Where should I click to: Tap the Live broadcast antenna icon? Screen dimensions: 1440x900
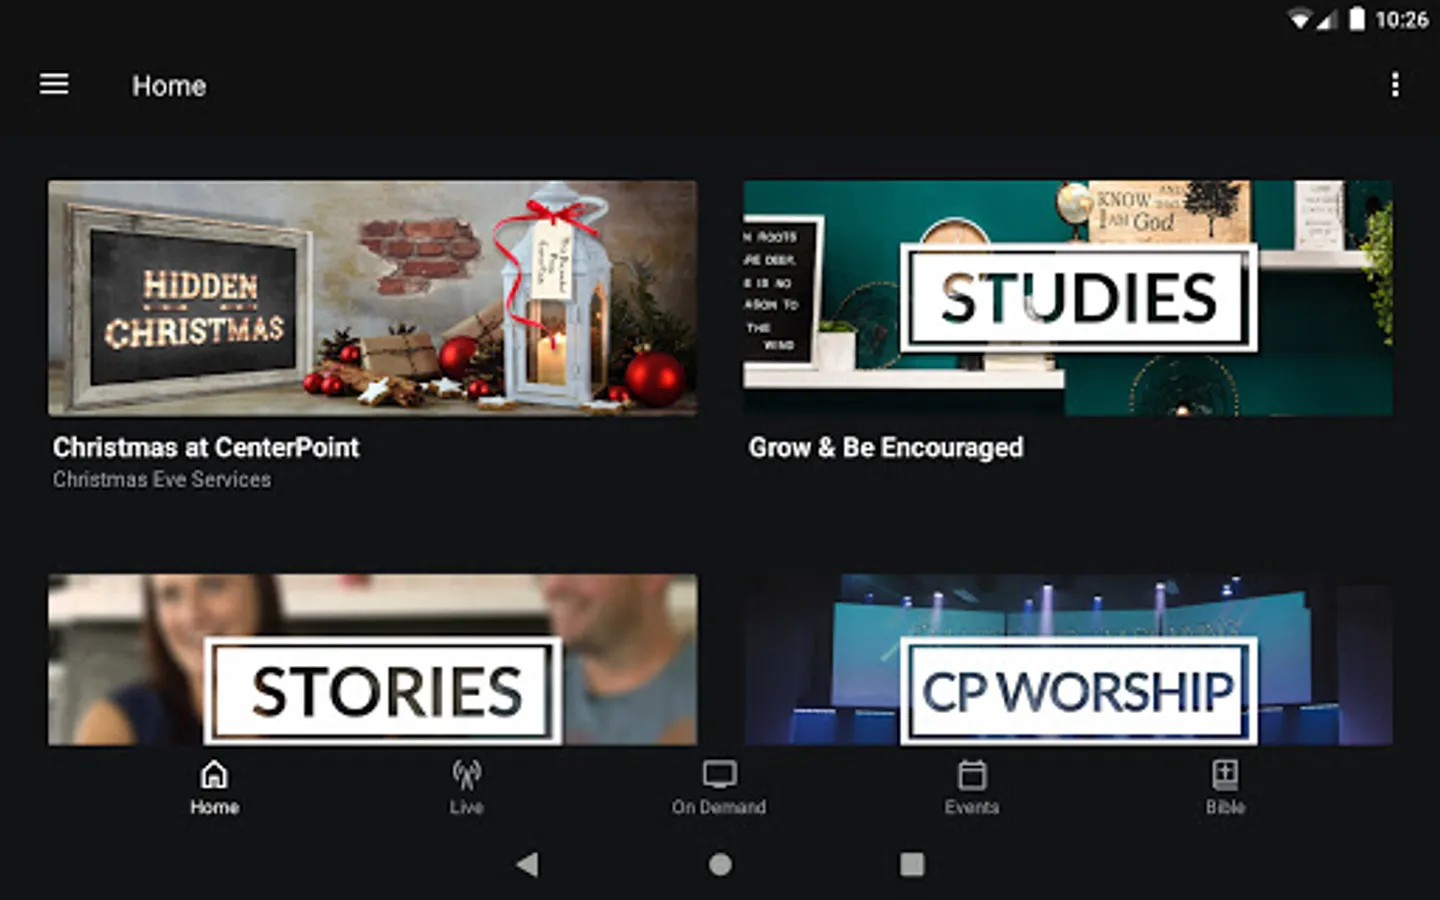pyautogui.click(x=466, y=774)
